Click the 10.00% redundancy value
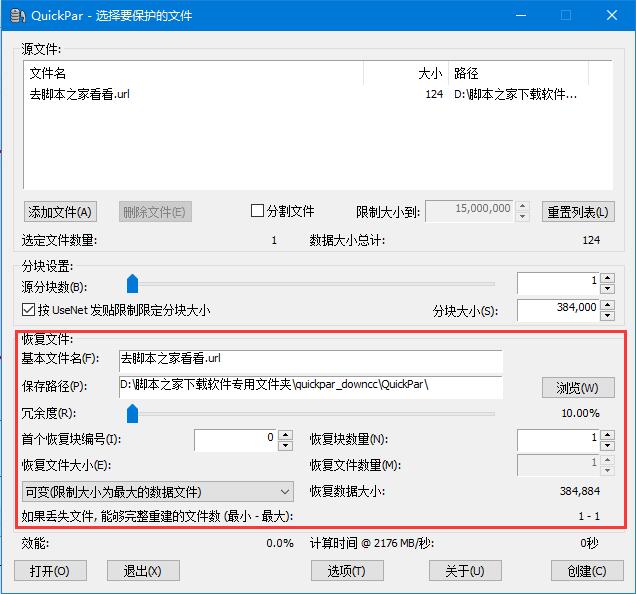Screen dimensions: 636x594 [x=580, y=413]
